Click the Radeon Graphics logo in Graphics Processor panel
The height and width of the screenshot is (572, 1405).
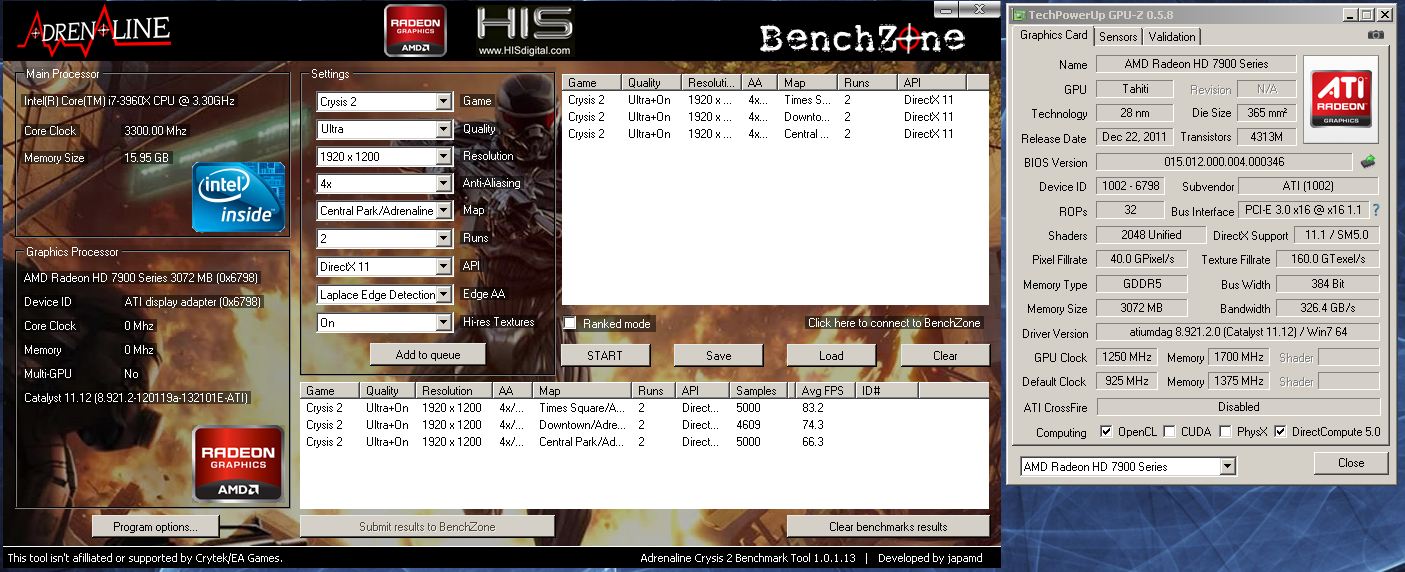239,464
